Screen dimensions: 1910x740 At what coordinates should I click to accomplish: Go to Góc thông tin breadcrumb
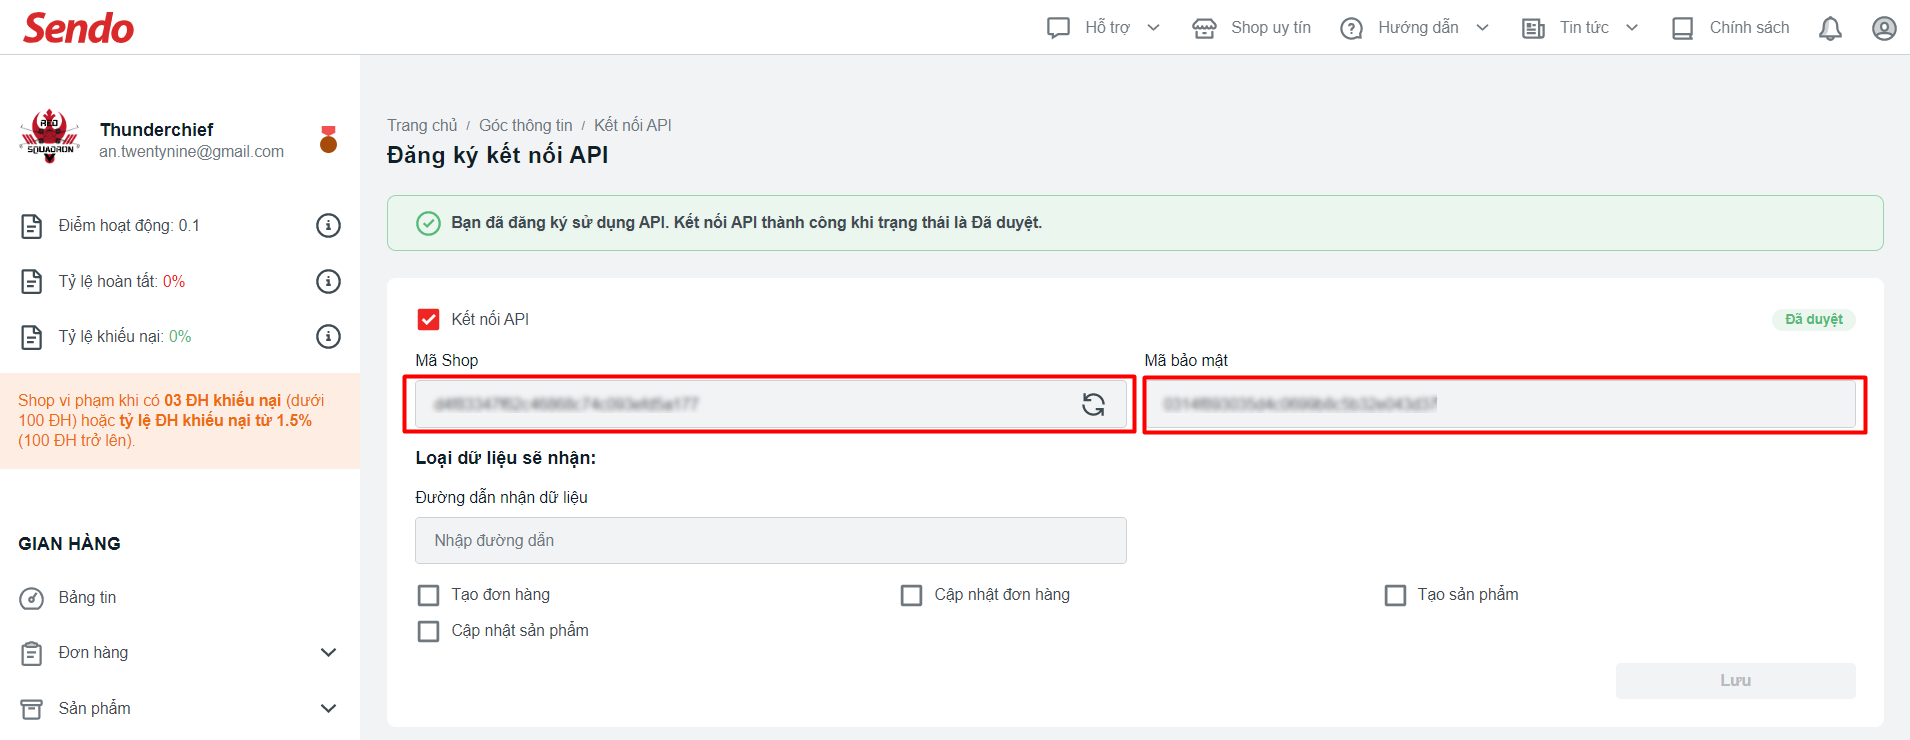coord(526,125)
